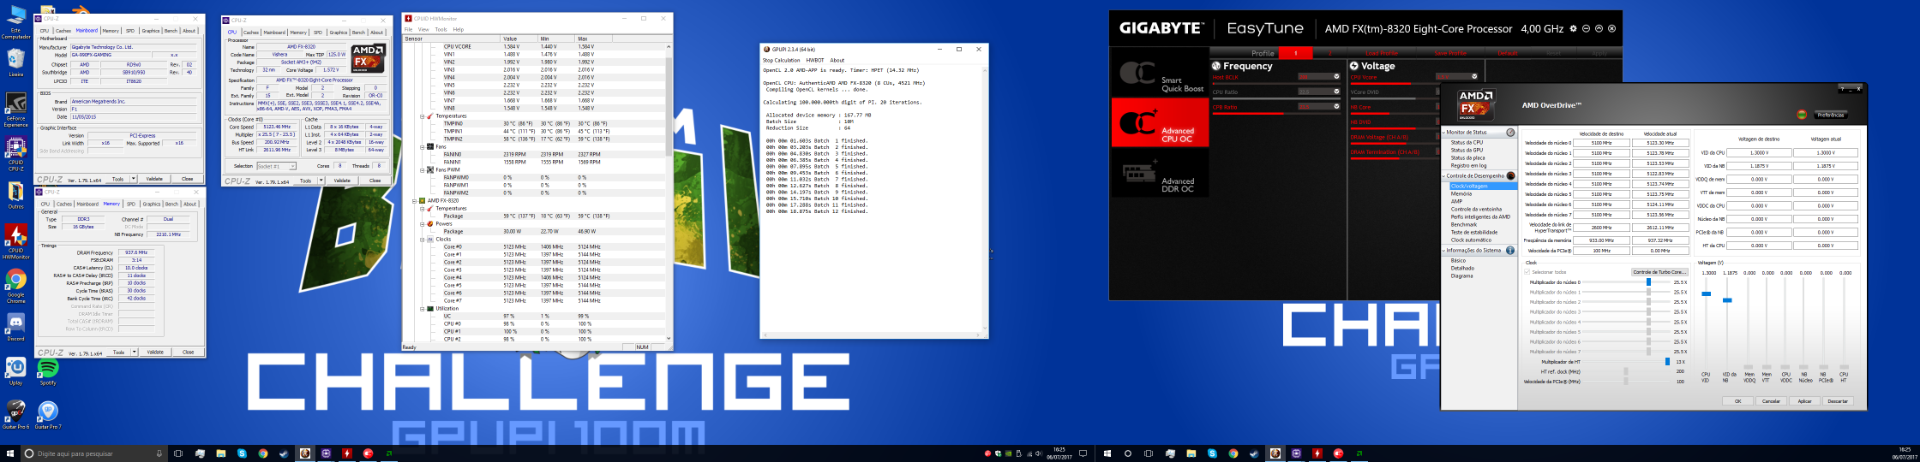Select the Advanced CPU OC mode in EasyTune

pos(1160,124)
